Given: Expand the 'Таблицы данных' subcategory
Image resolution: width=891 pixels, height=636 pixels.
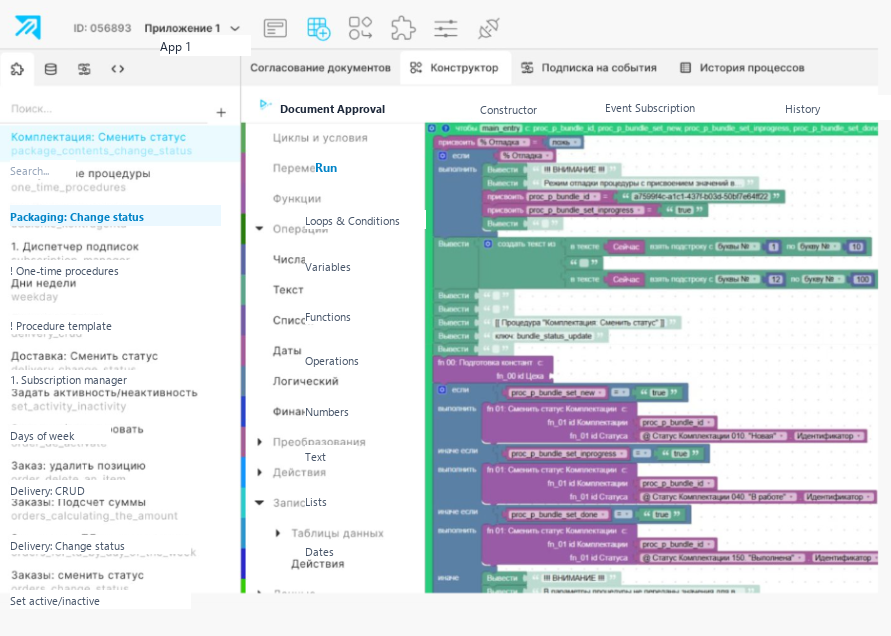Looking at the screenshot, I should pyautogui.click(x=278, y=533).
